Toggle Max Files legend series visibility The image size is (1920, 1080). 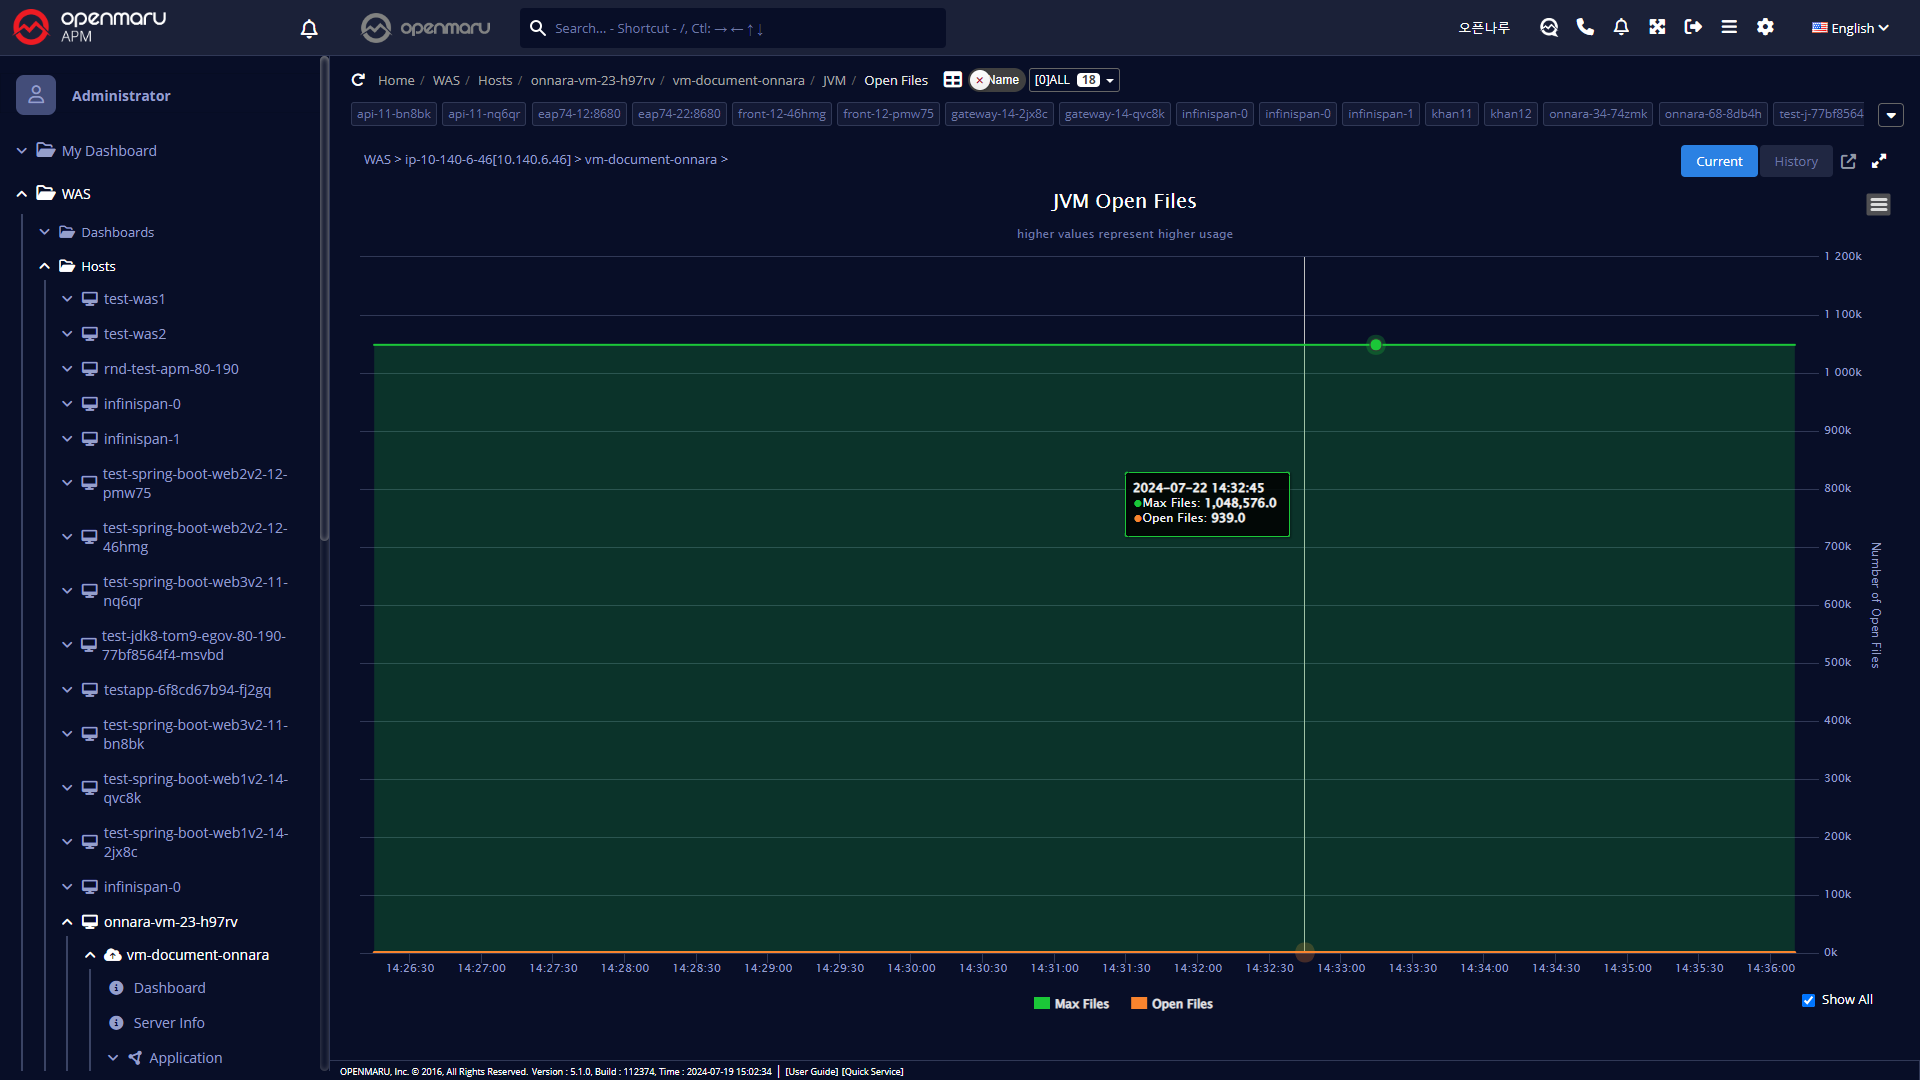1071,1004
